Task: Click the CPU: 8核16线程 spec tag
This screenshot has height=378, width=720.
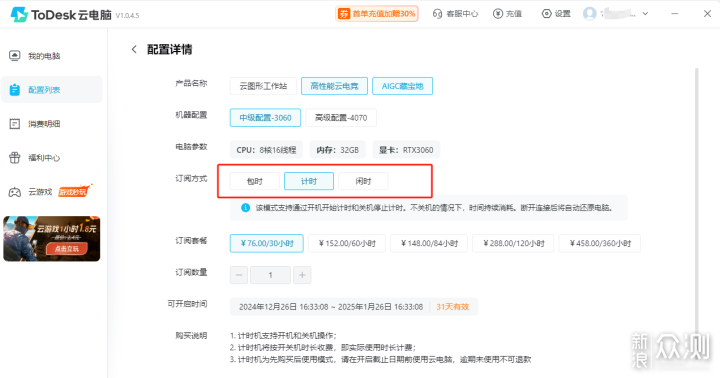Action: tap(266, 150)
